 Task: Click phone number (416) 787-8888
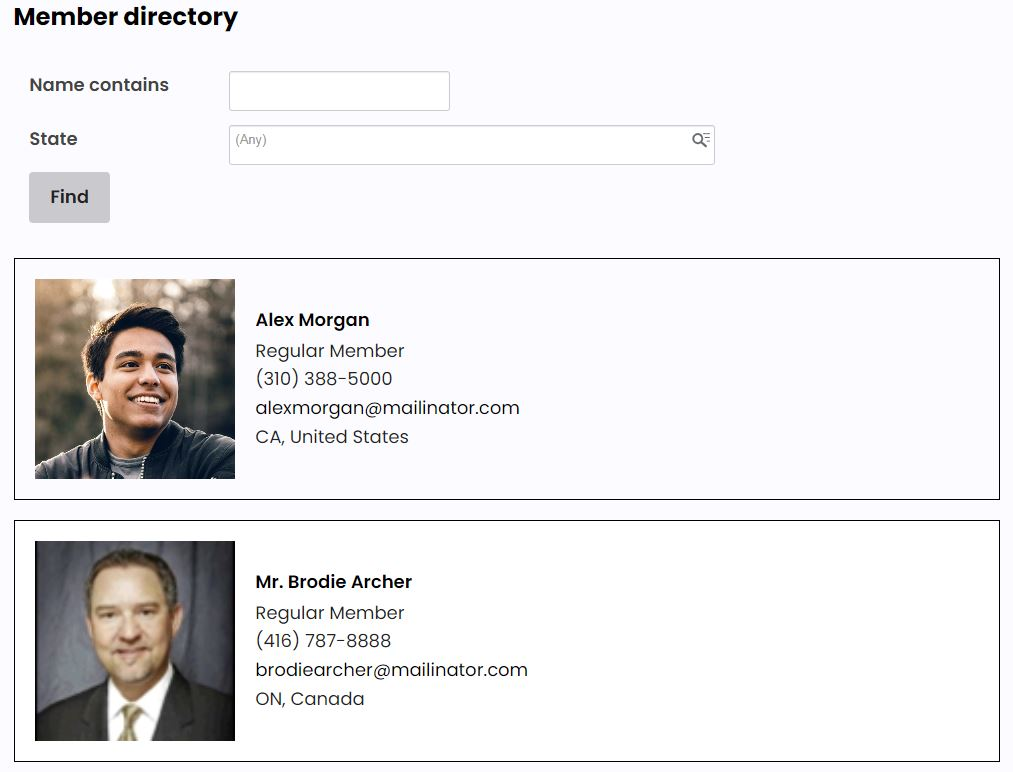[x=323, y=641]
